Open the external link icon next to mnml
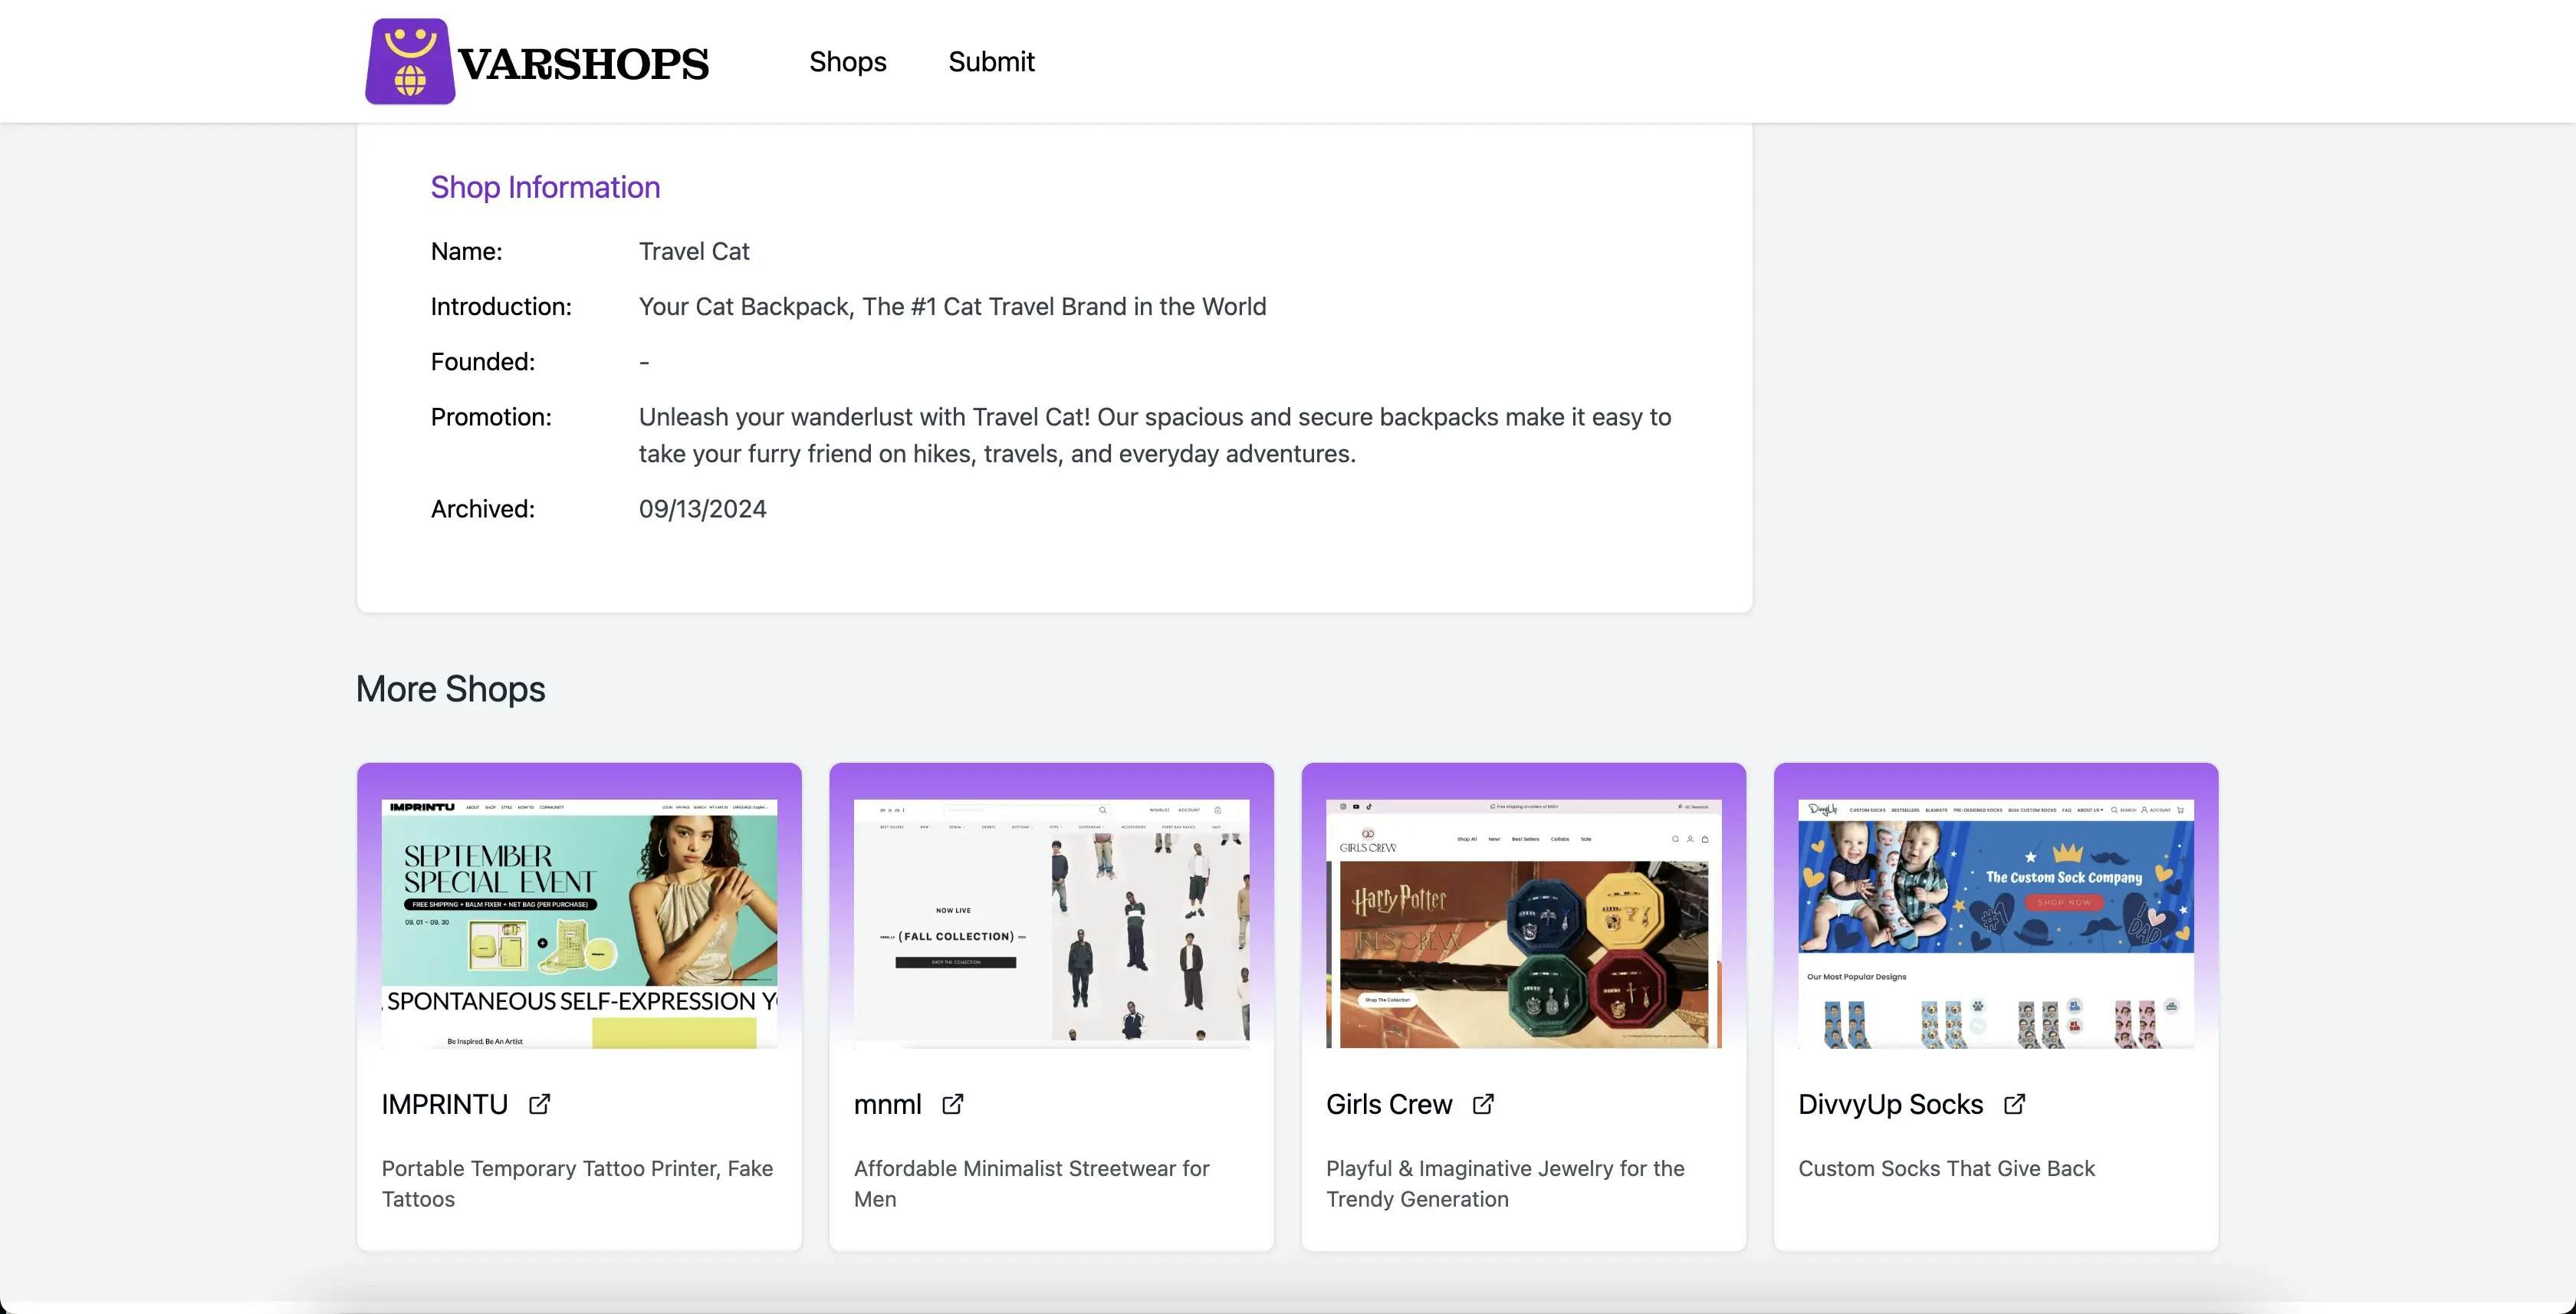 click(952, 1104)
